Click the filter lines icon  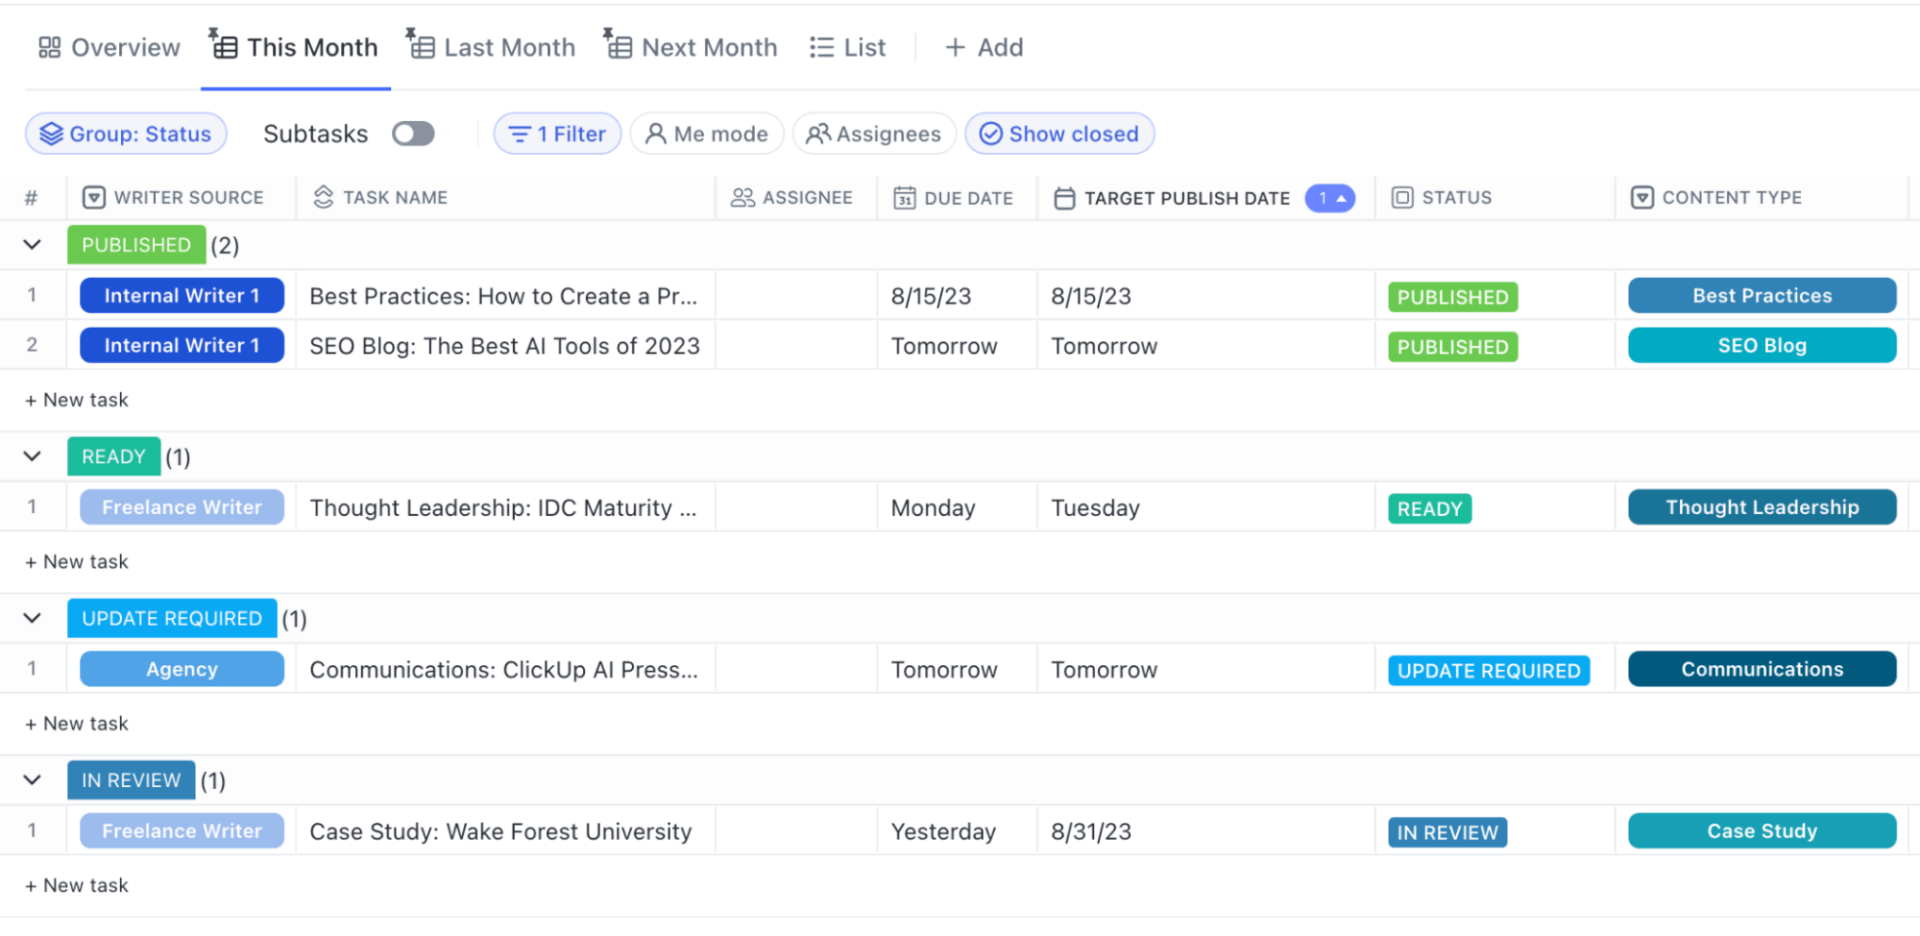click(519, 134)
